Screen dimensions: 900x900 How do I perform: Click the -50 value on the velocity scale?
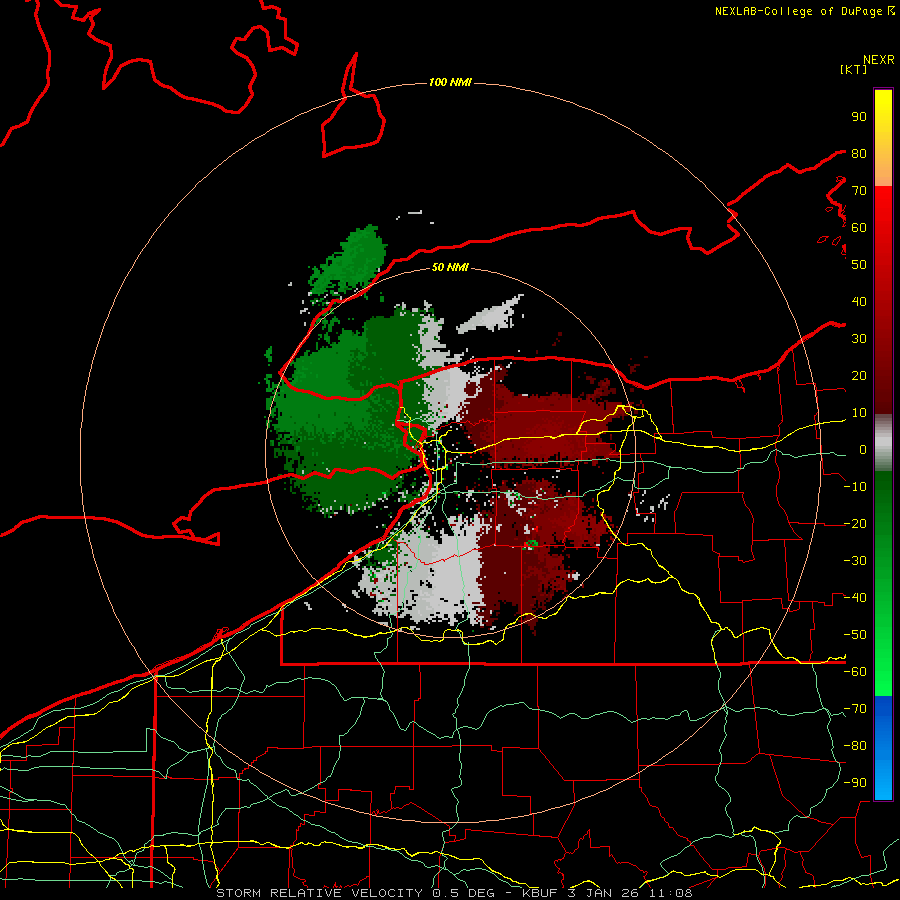coord(855,635)
